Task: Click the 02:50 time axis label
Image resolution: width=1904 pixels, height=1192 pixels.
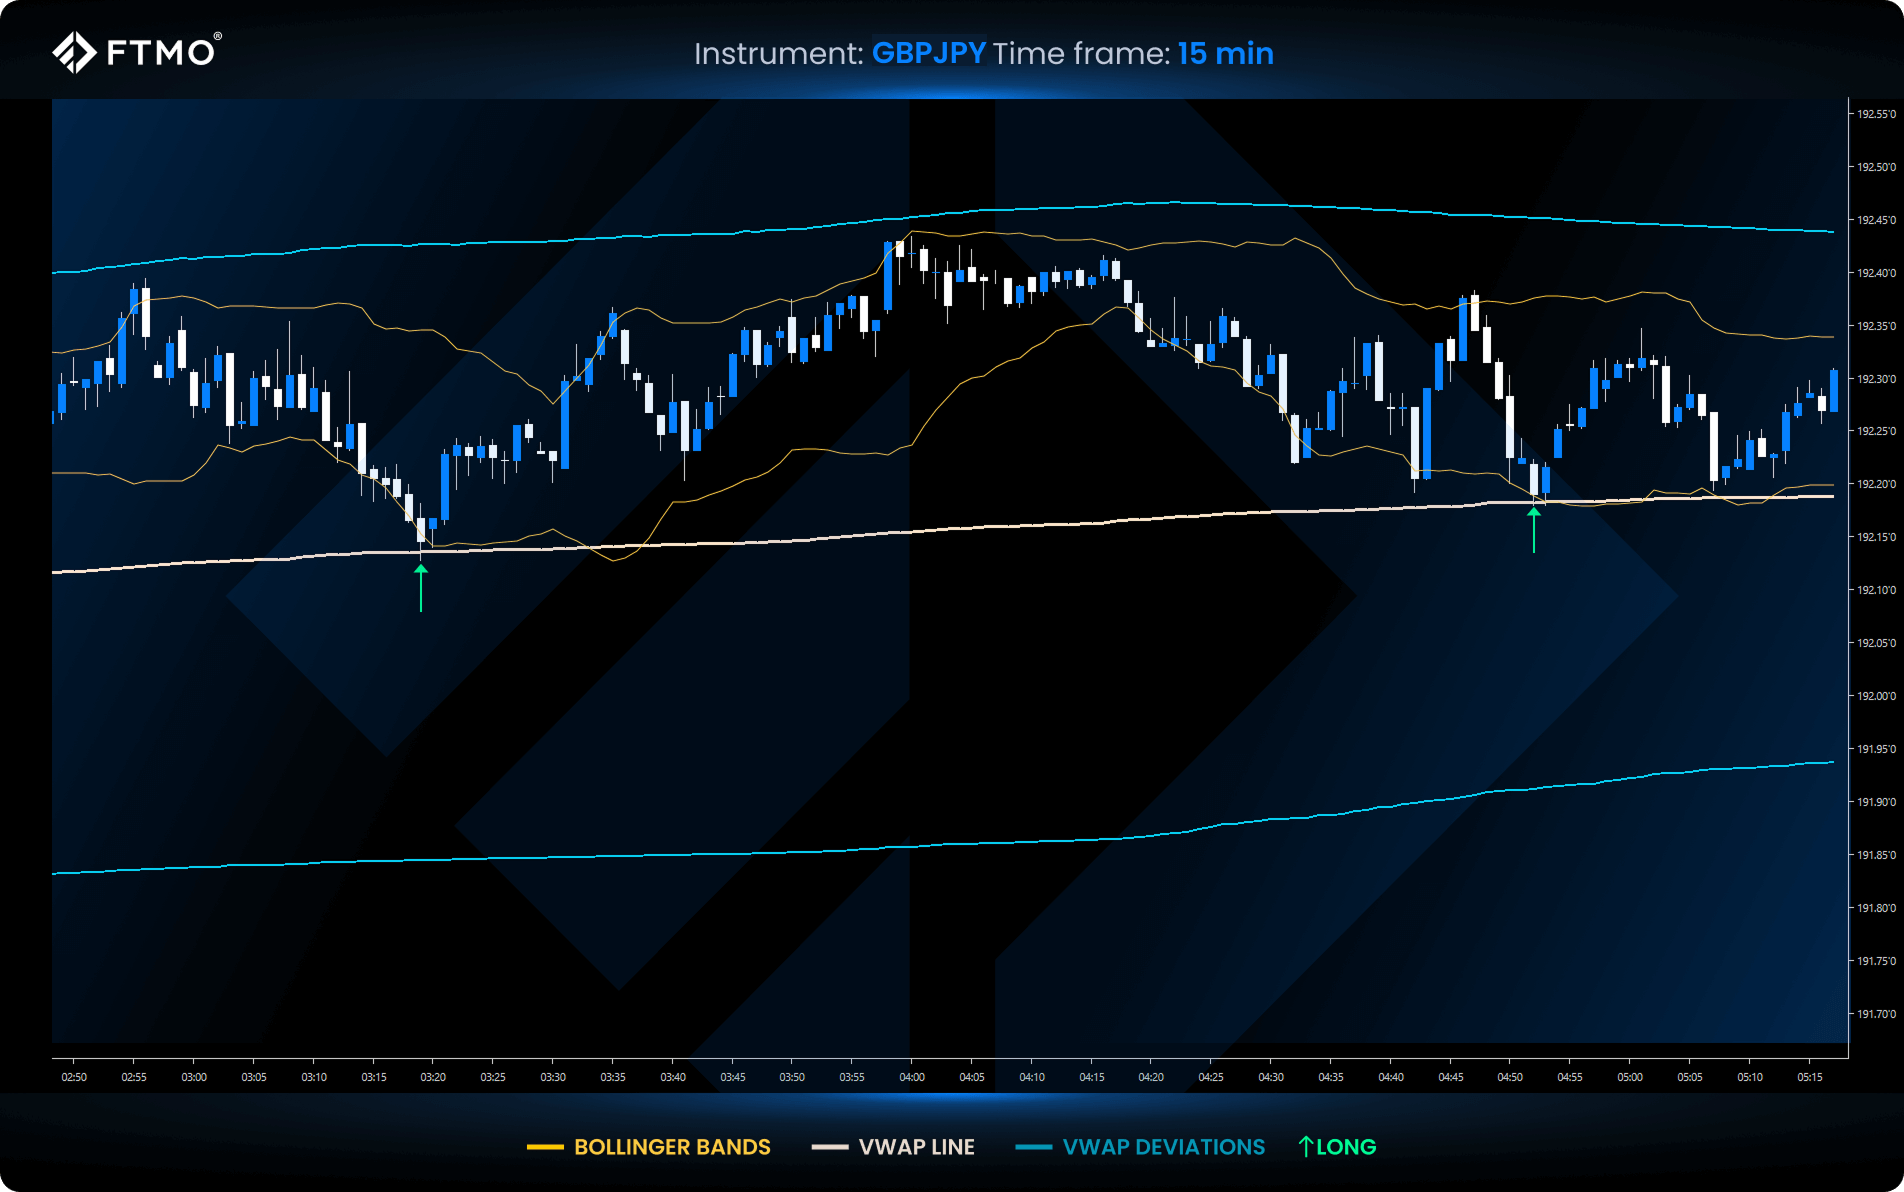Action: [x=74, y=1077]
